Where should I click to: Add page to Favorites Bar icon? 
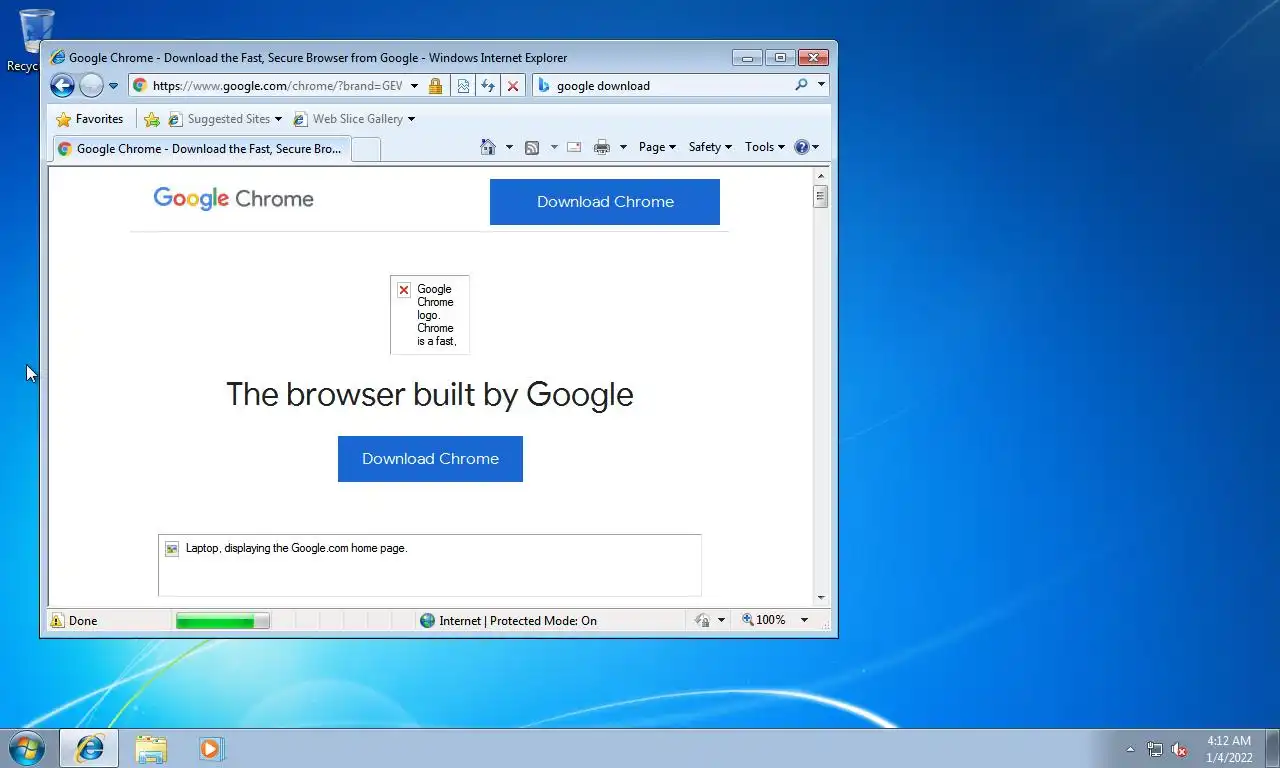[x=152, y=119]
